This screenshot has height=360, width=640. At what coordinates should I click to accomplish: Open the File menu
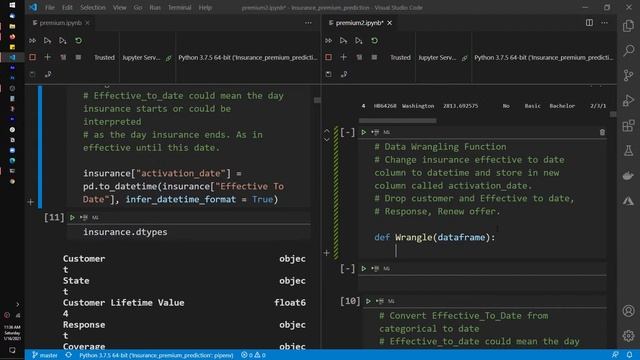pos(50,7)
